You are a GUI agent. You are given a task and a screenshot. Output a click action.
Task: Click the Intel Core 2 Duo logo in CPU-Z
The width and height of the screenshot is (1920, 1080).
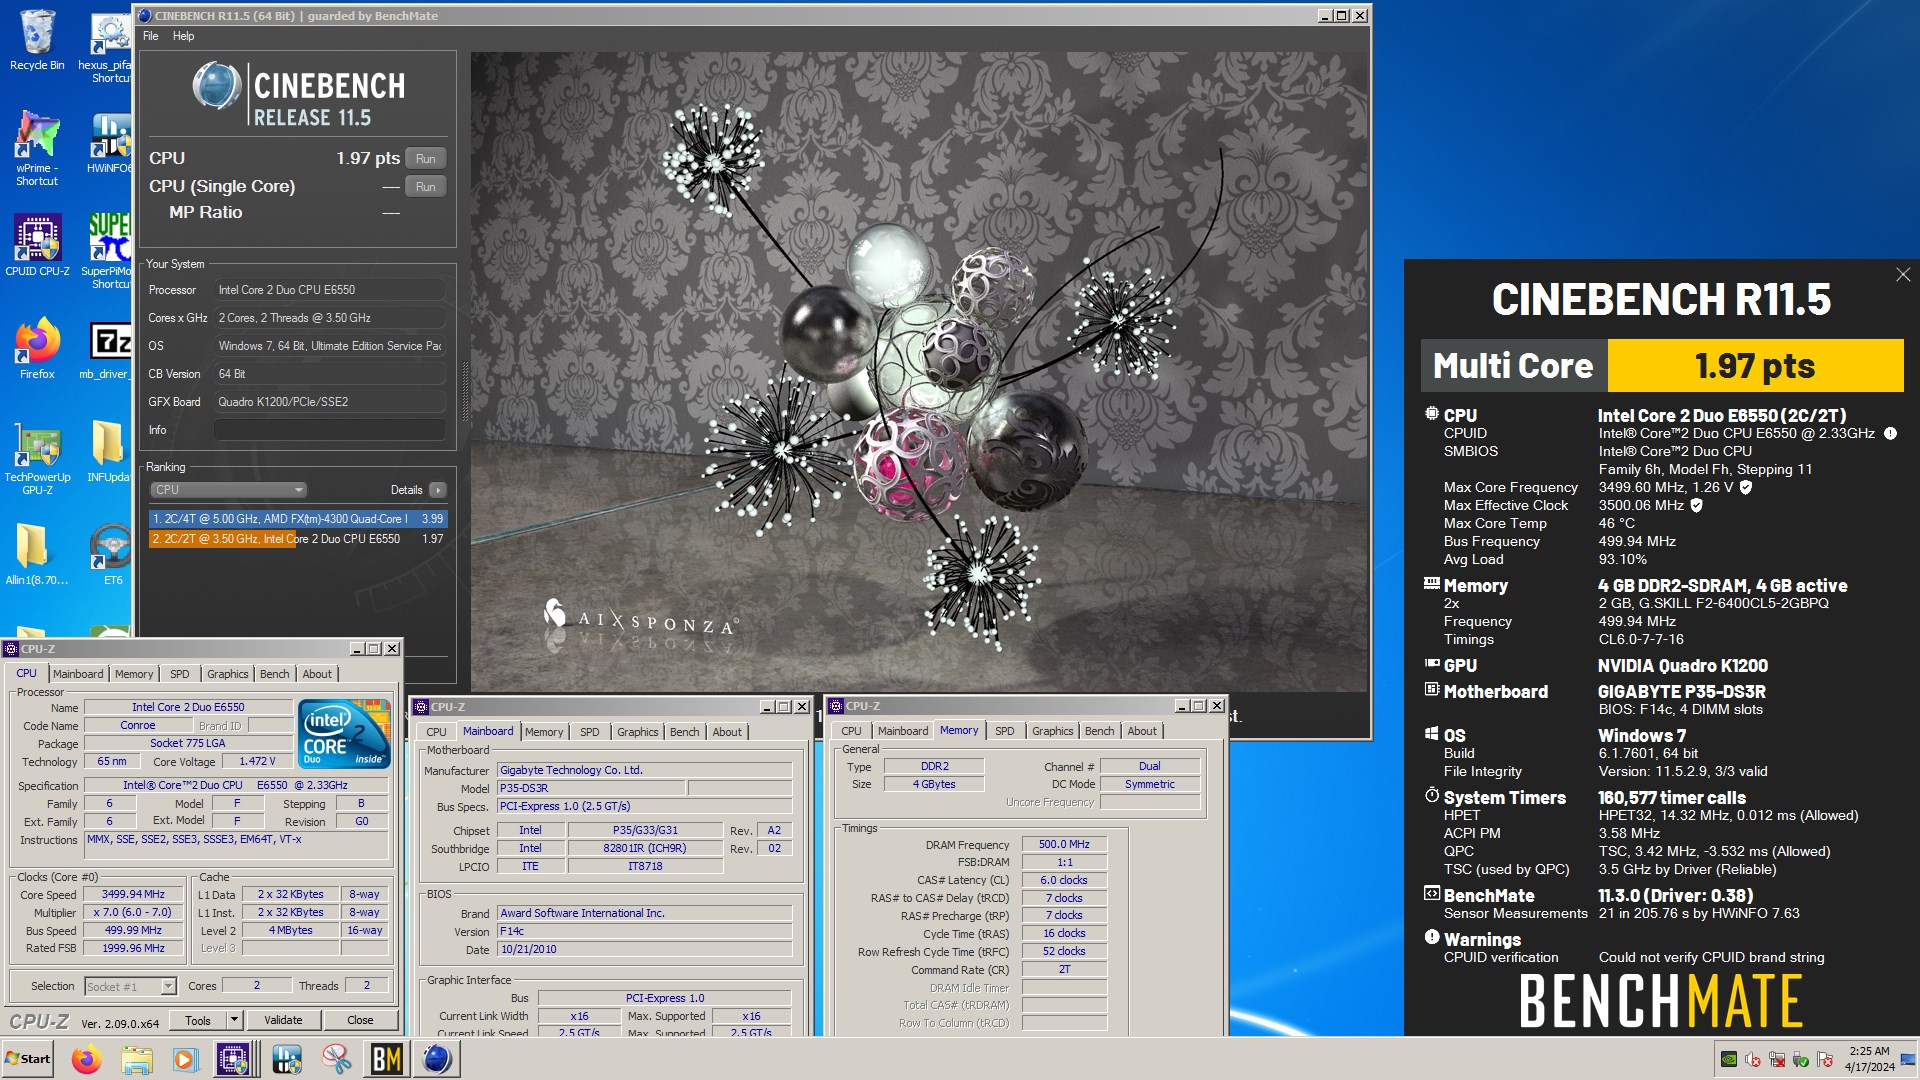[x=343, y=735]
